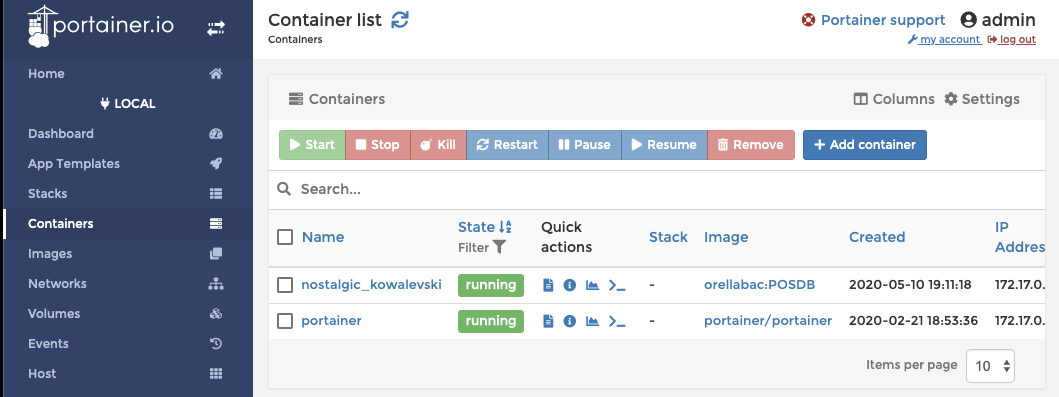1059x397 pixels.
Task: Sort by Created column header
Action: (877, 237)
